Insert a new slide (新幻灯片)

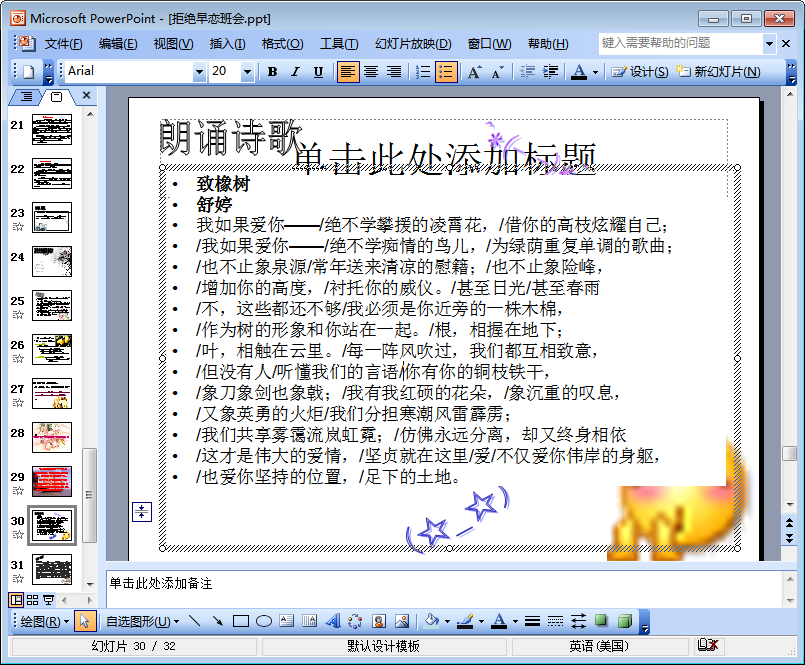point(718,72)
